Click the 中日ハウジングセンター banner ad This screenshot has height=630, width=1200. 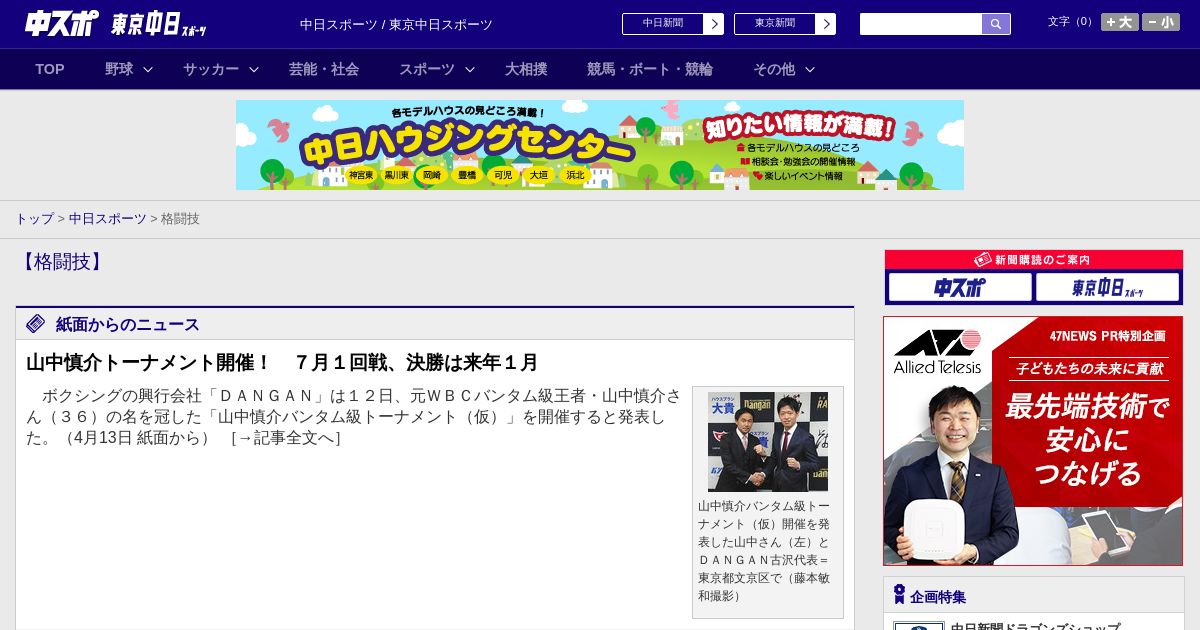tap(600, 145)
